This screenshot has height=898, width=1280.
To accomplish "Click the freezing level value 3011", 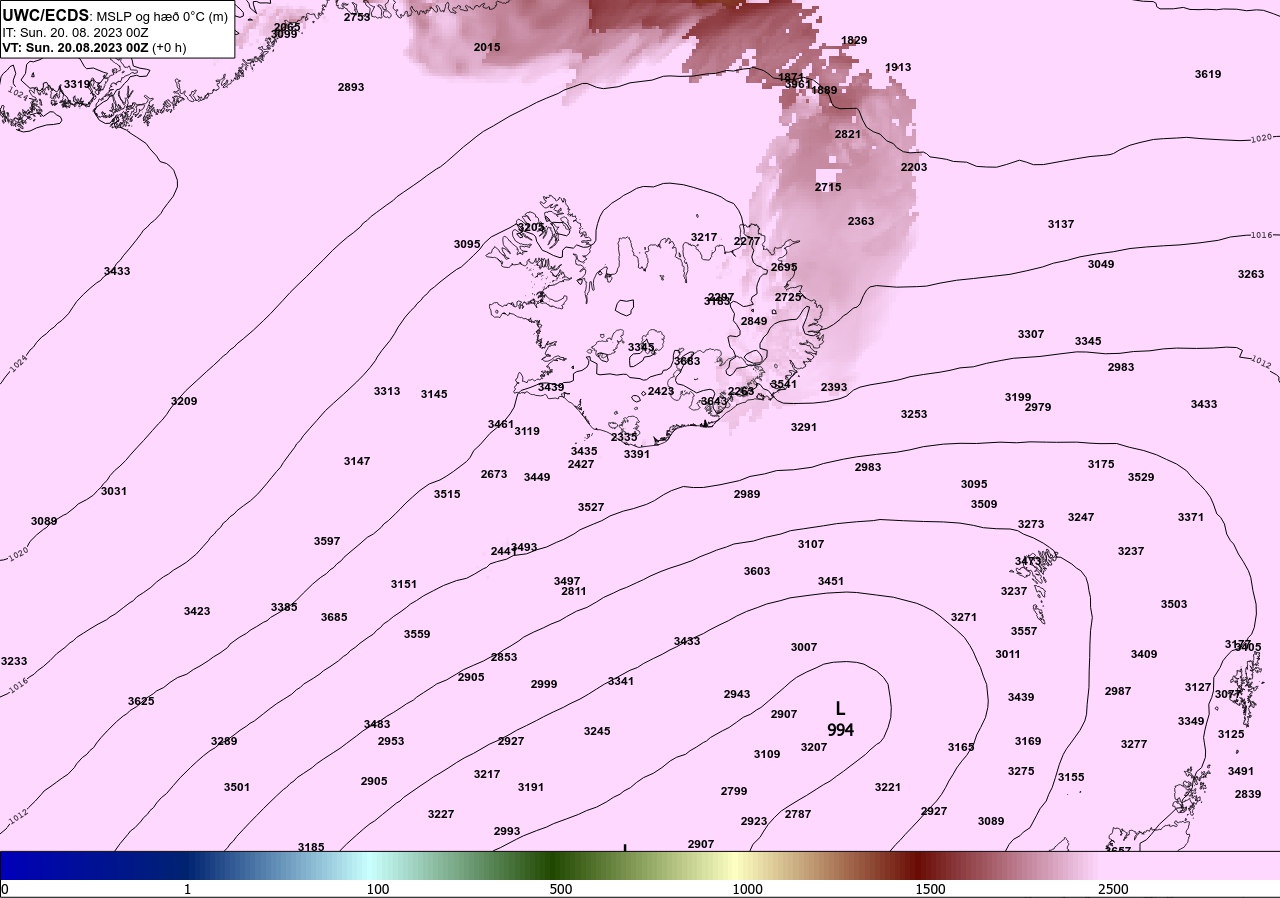I will pos(1008,654).
